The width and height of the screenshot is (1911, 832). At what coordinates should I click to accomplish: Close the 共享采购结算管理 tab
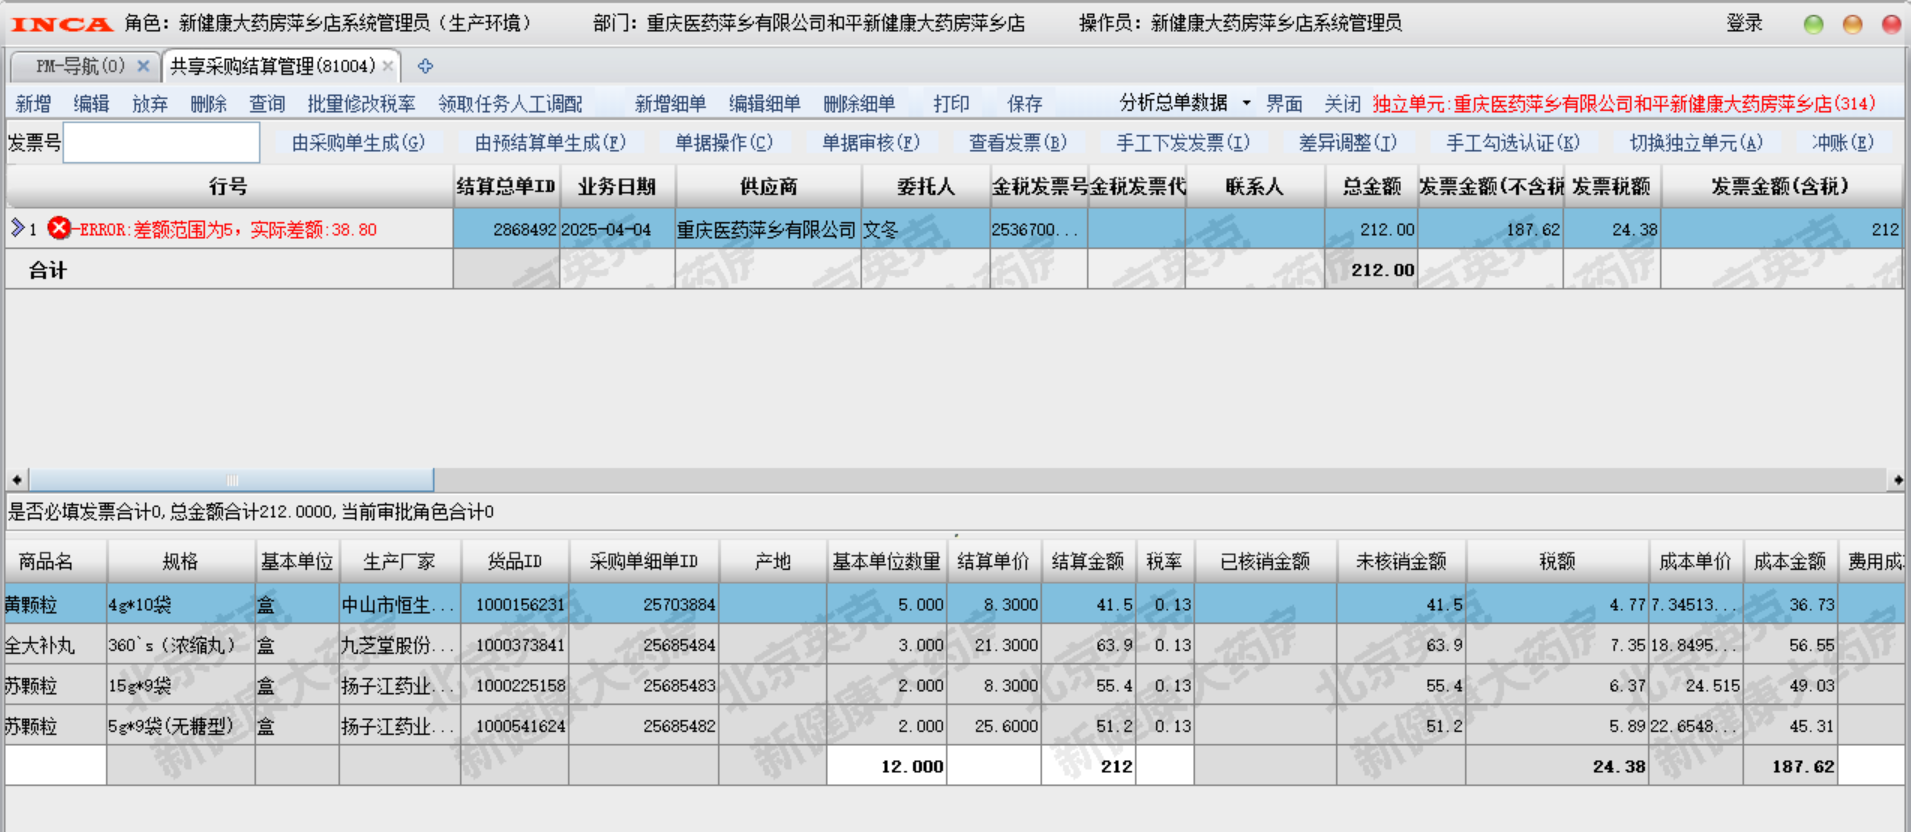pos(388,66)
